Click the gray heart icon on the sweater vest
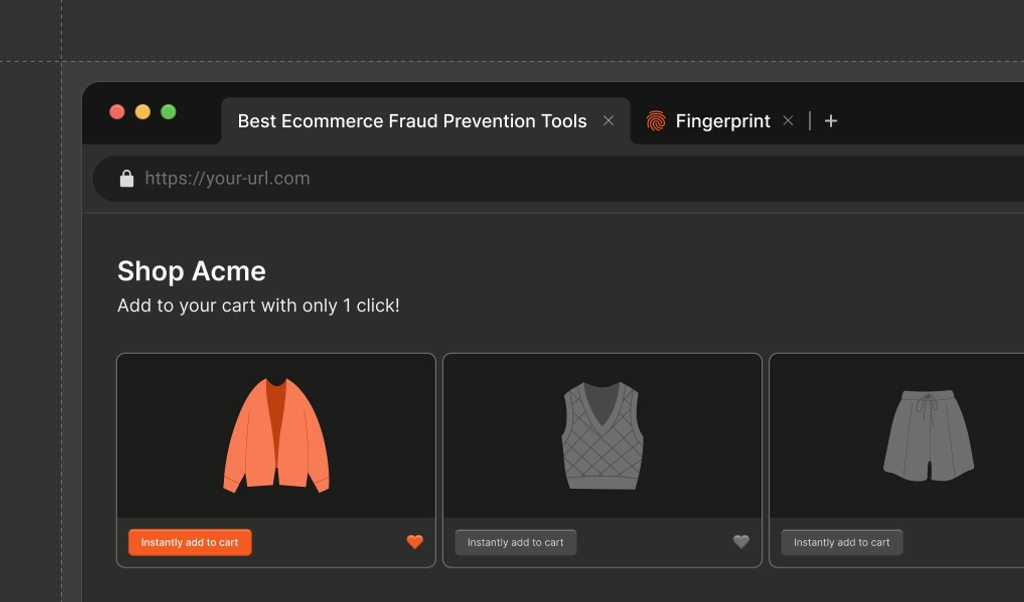 tap(740, 541)
